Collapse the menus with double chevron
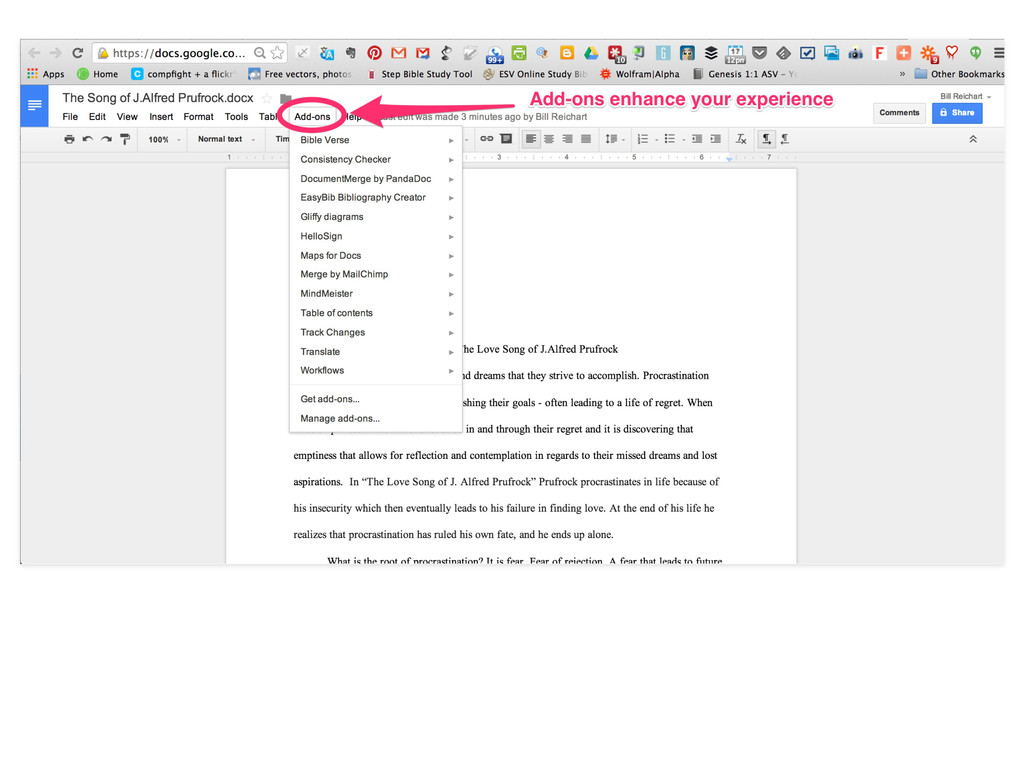This screenshot has width=1024, height=768. click(x=973, y=139)
